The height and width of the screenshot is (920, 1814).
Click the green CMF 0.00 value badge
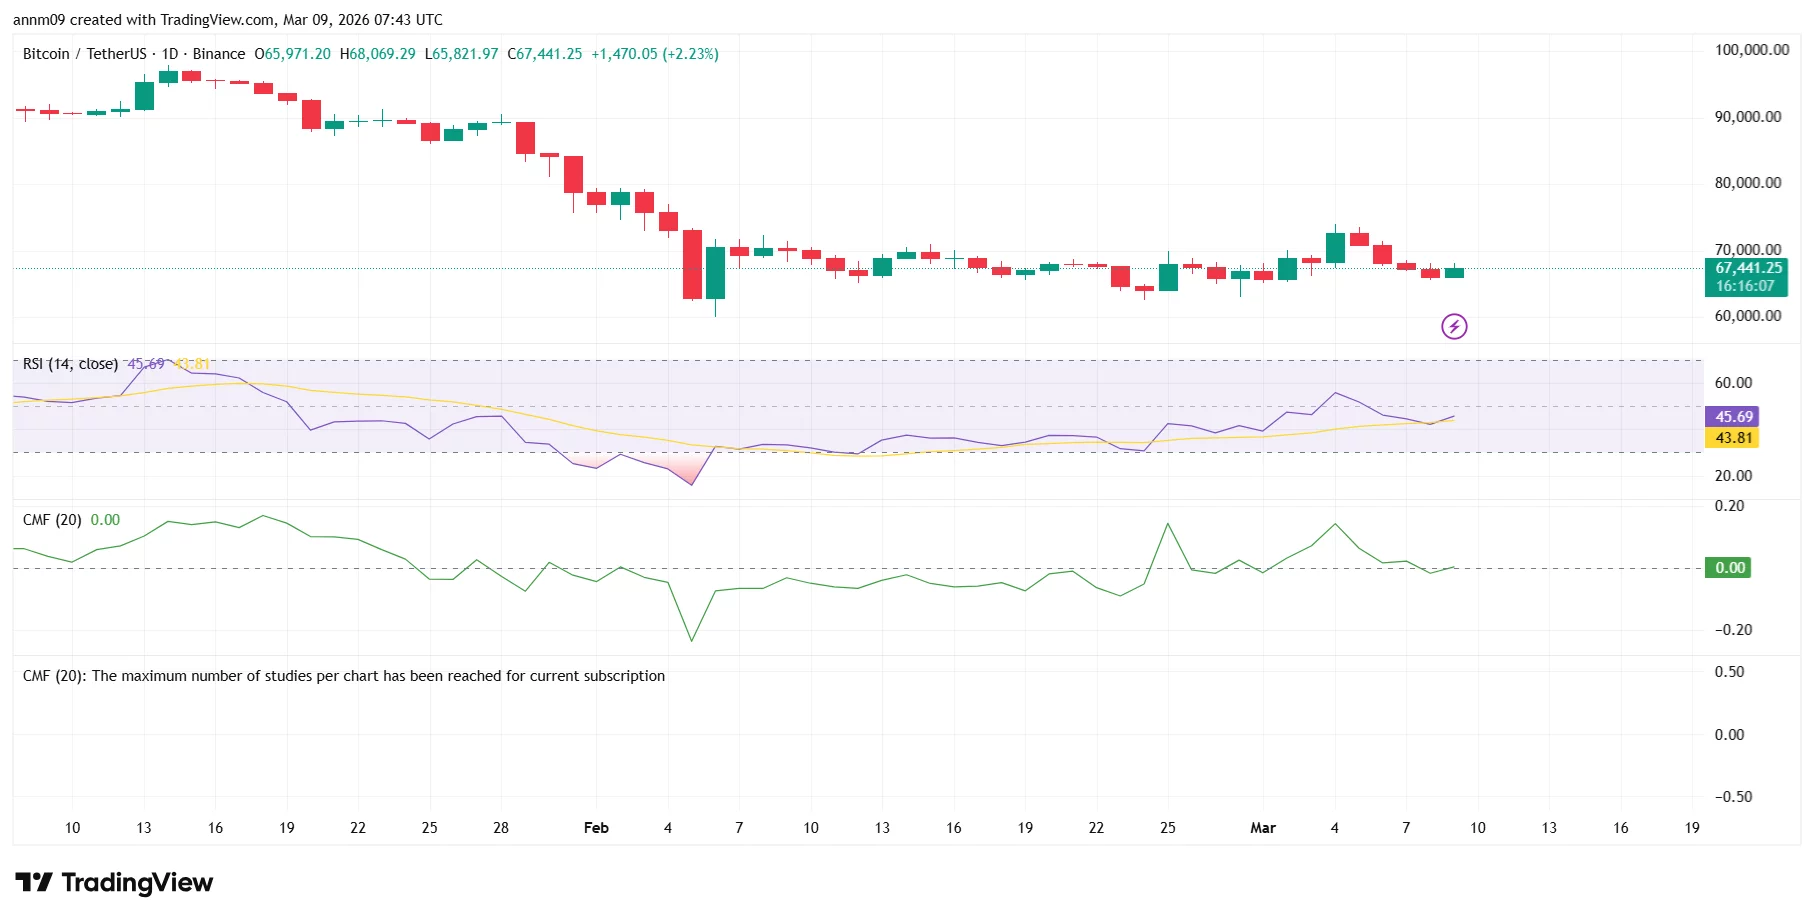1729,567
